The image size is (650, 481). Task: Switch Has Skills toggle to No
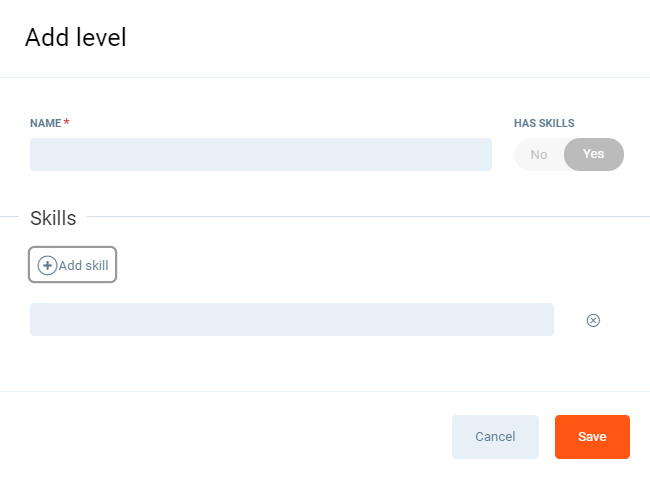coord(539,155)
